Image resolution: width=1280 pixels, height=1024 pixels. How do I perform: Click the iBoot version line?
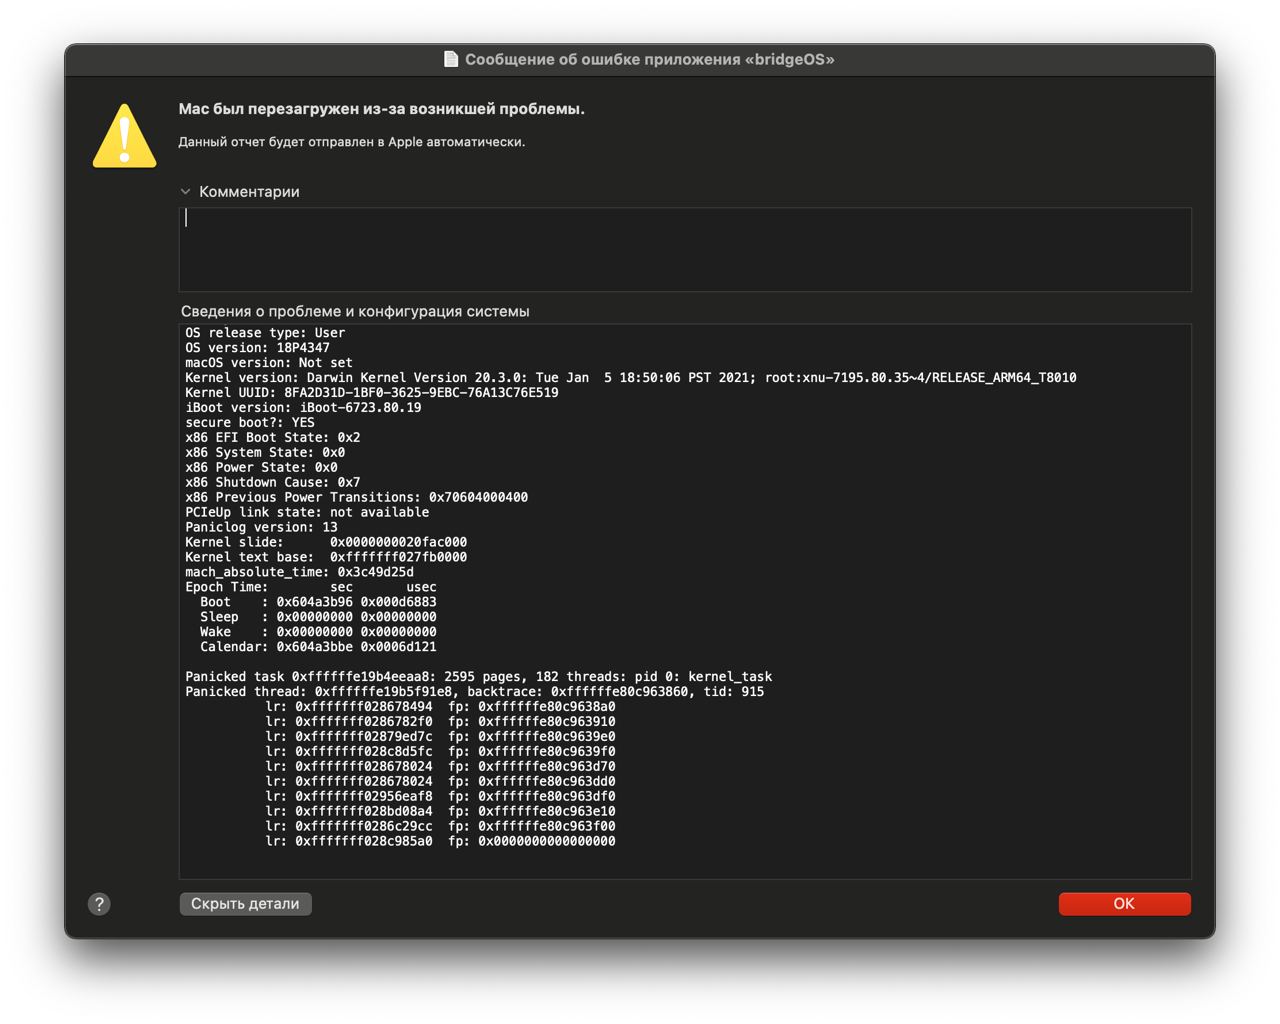(303, 408)
